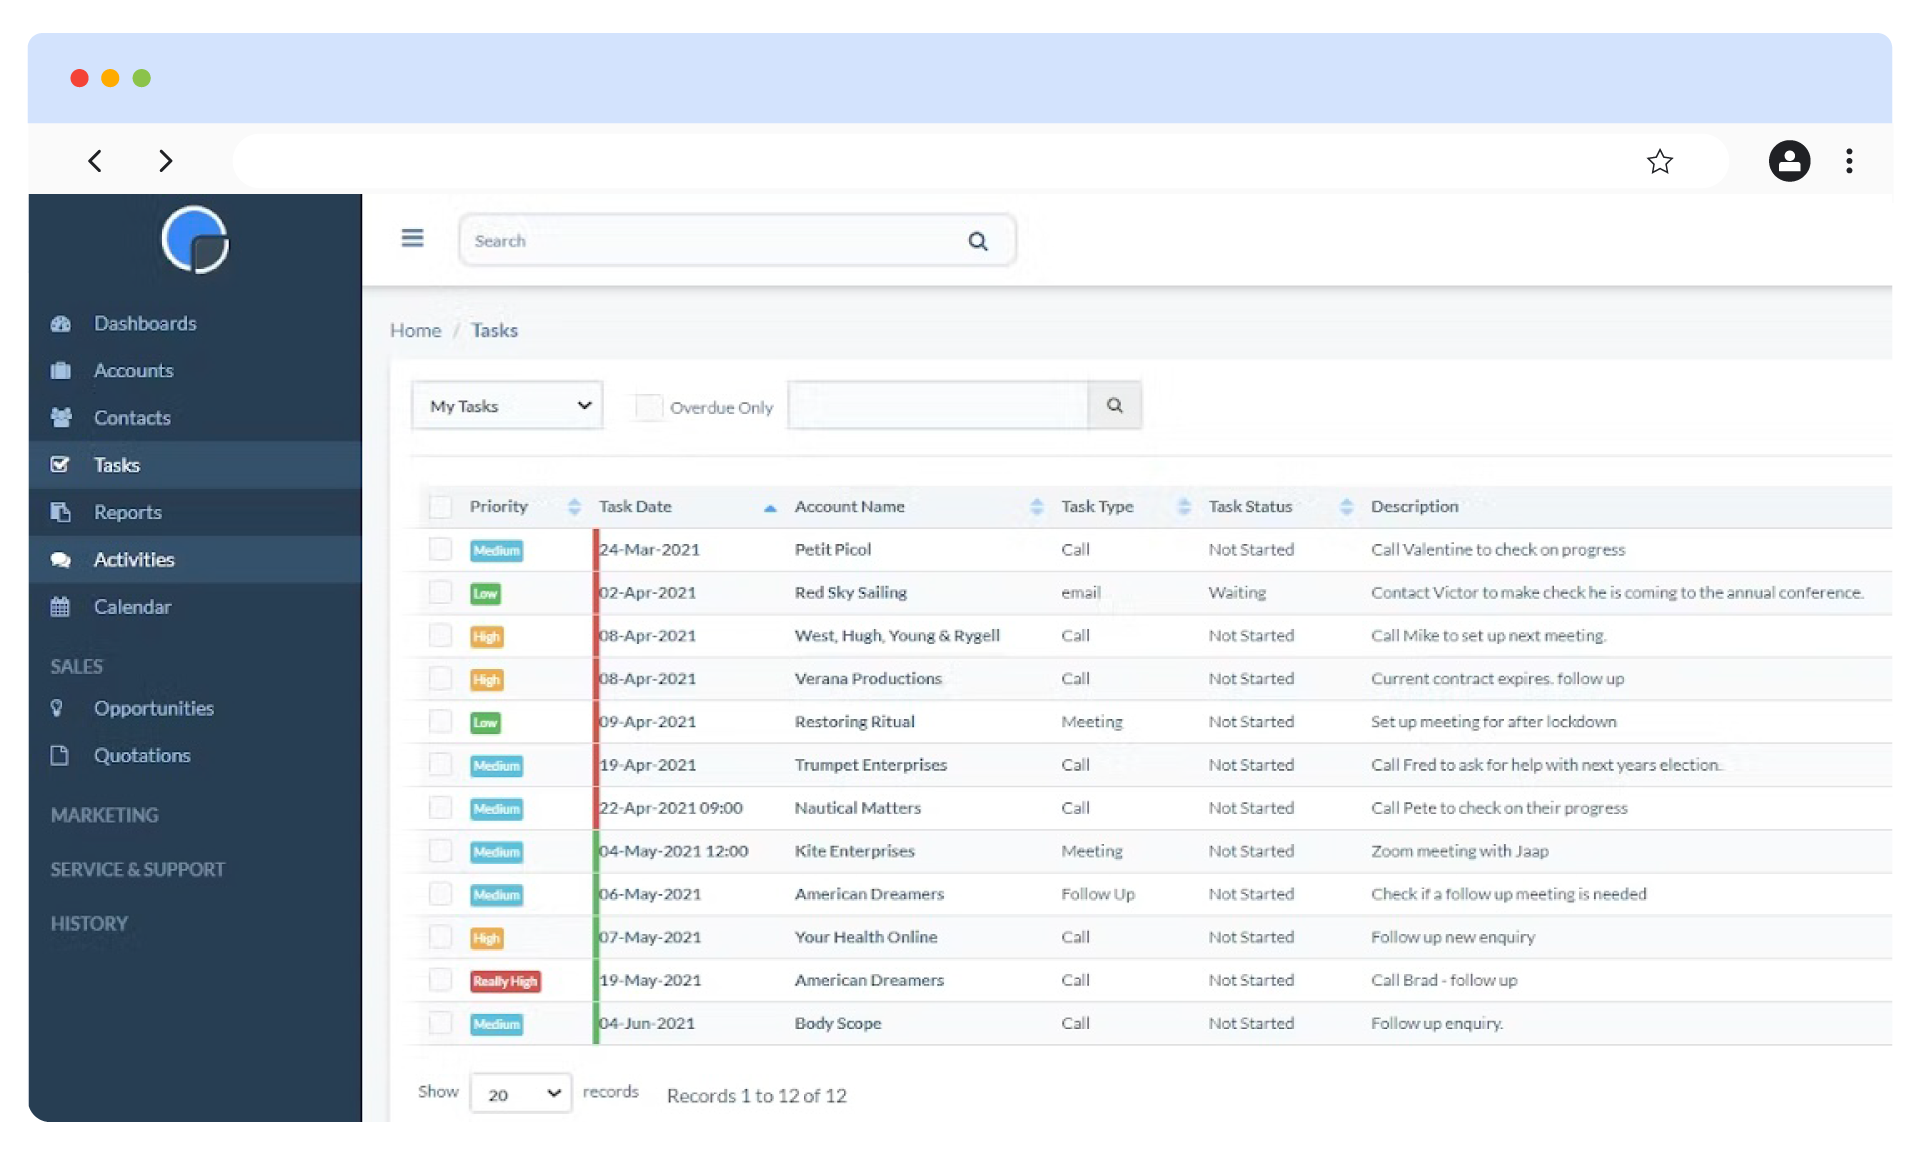Open the browser profile avatar icon

[x=1789, y=161]
